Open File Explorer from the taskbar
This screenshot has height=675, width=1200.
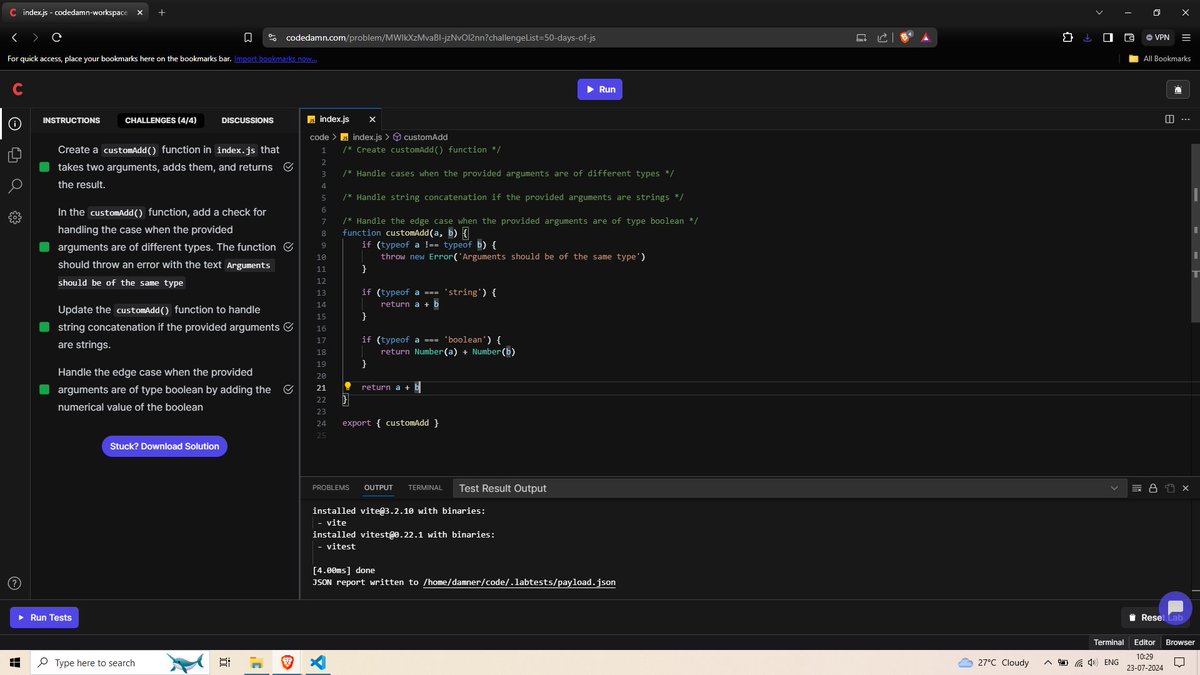click(256, 662)
